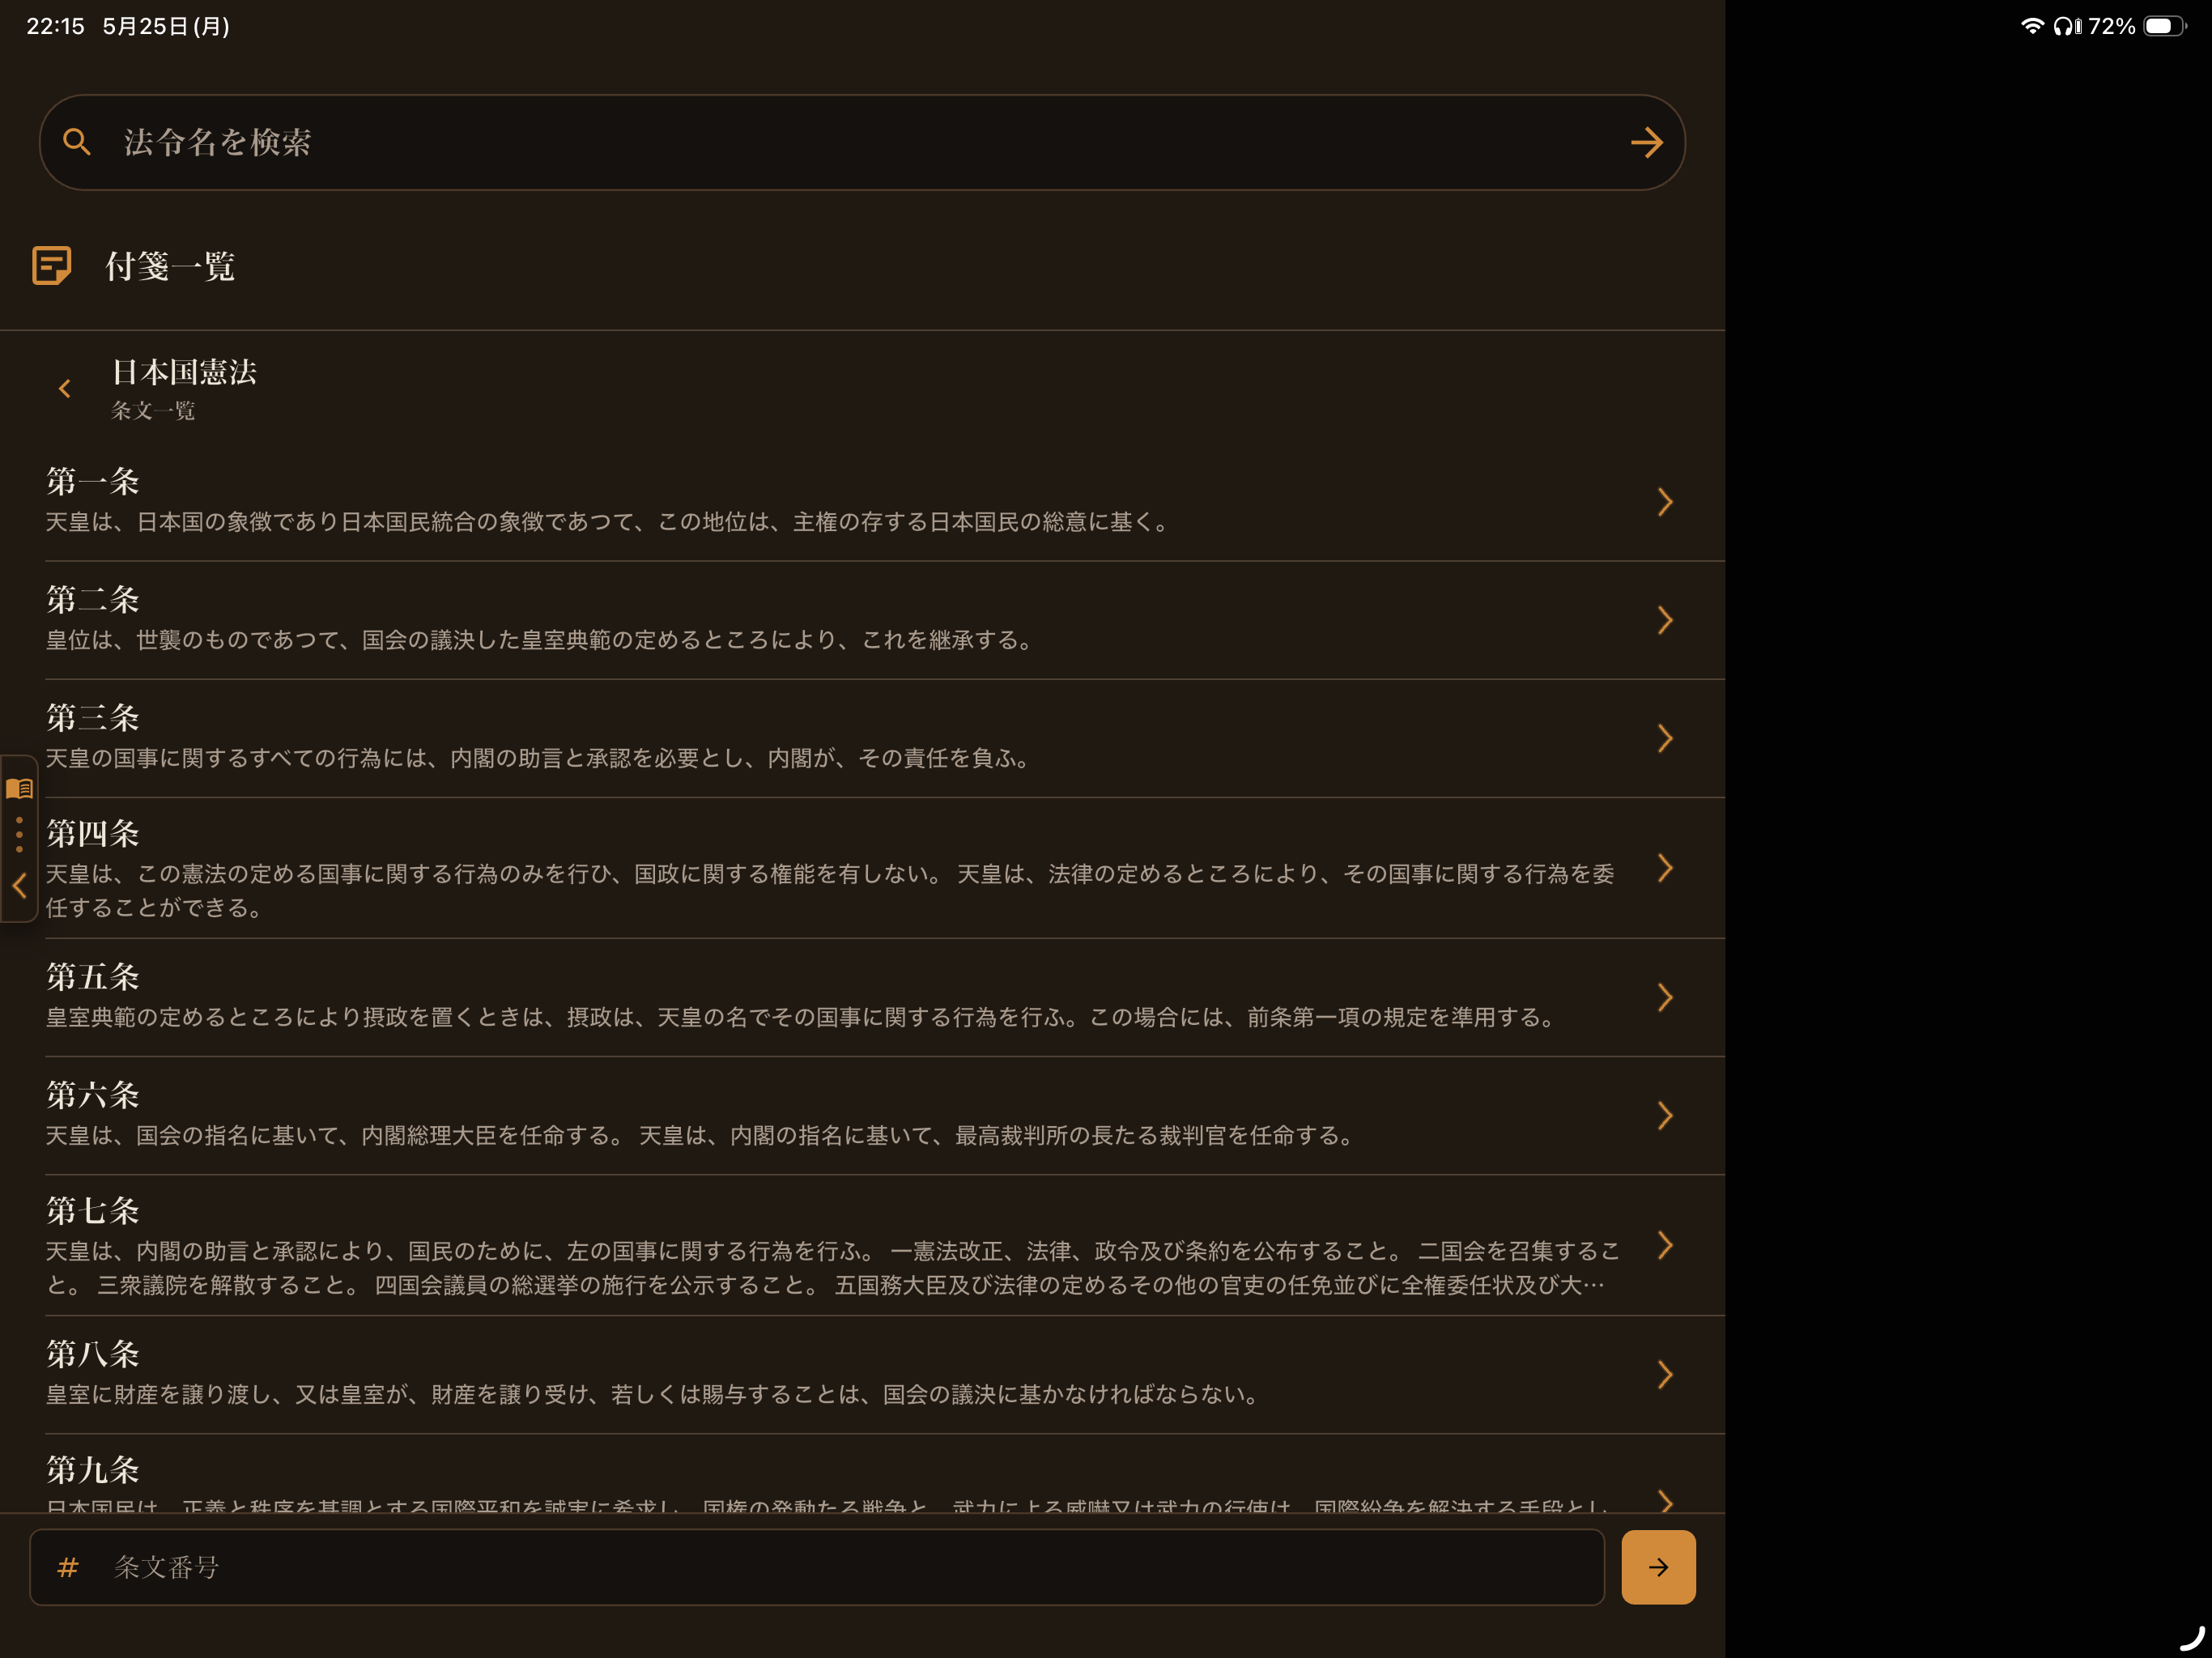The height and width of the screenshot is (1658, 2212).
Task: Expand the 第四条 chevron
Action: point(1664,868)
